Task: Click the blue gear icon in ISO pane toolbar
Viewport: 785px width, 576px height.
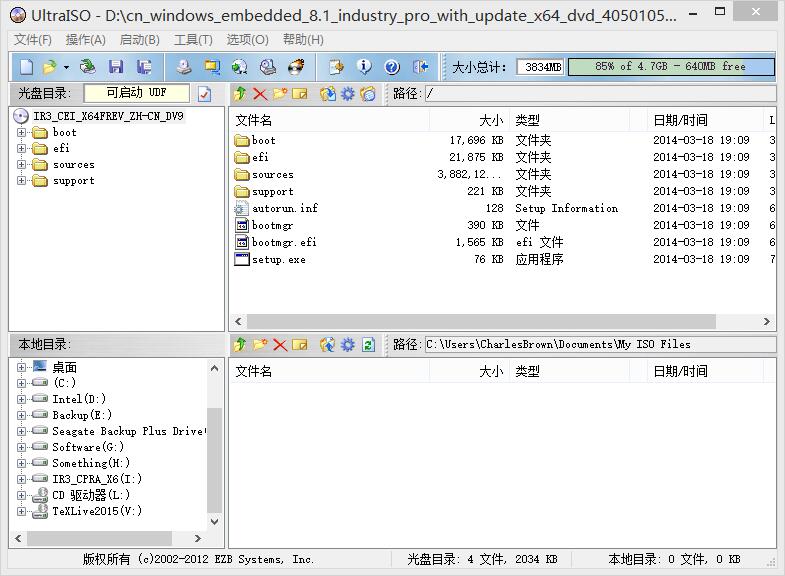Action: click(x=347, y=94)
